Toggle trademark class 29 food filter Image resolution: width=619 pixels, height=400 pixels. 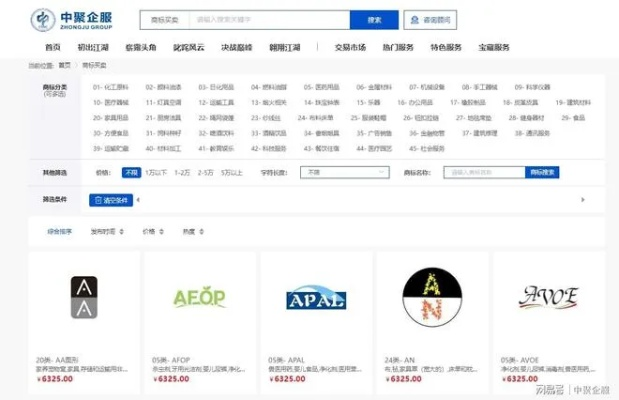point(573,118)
